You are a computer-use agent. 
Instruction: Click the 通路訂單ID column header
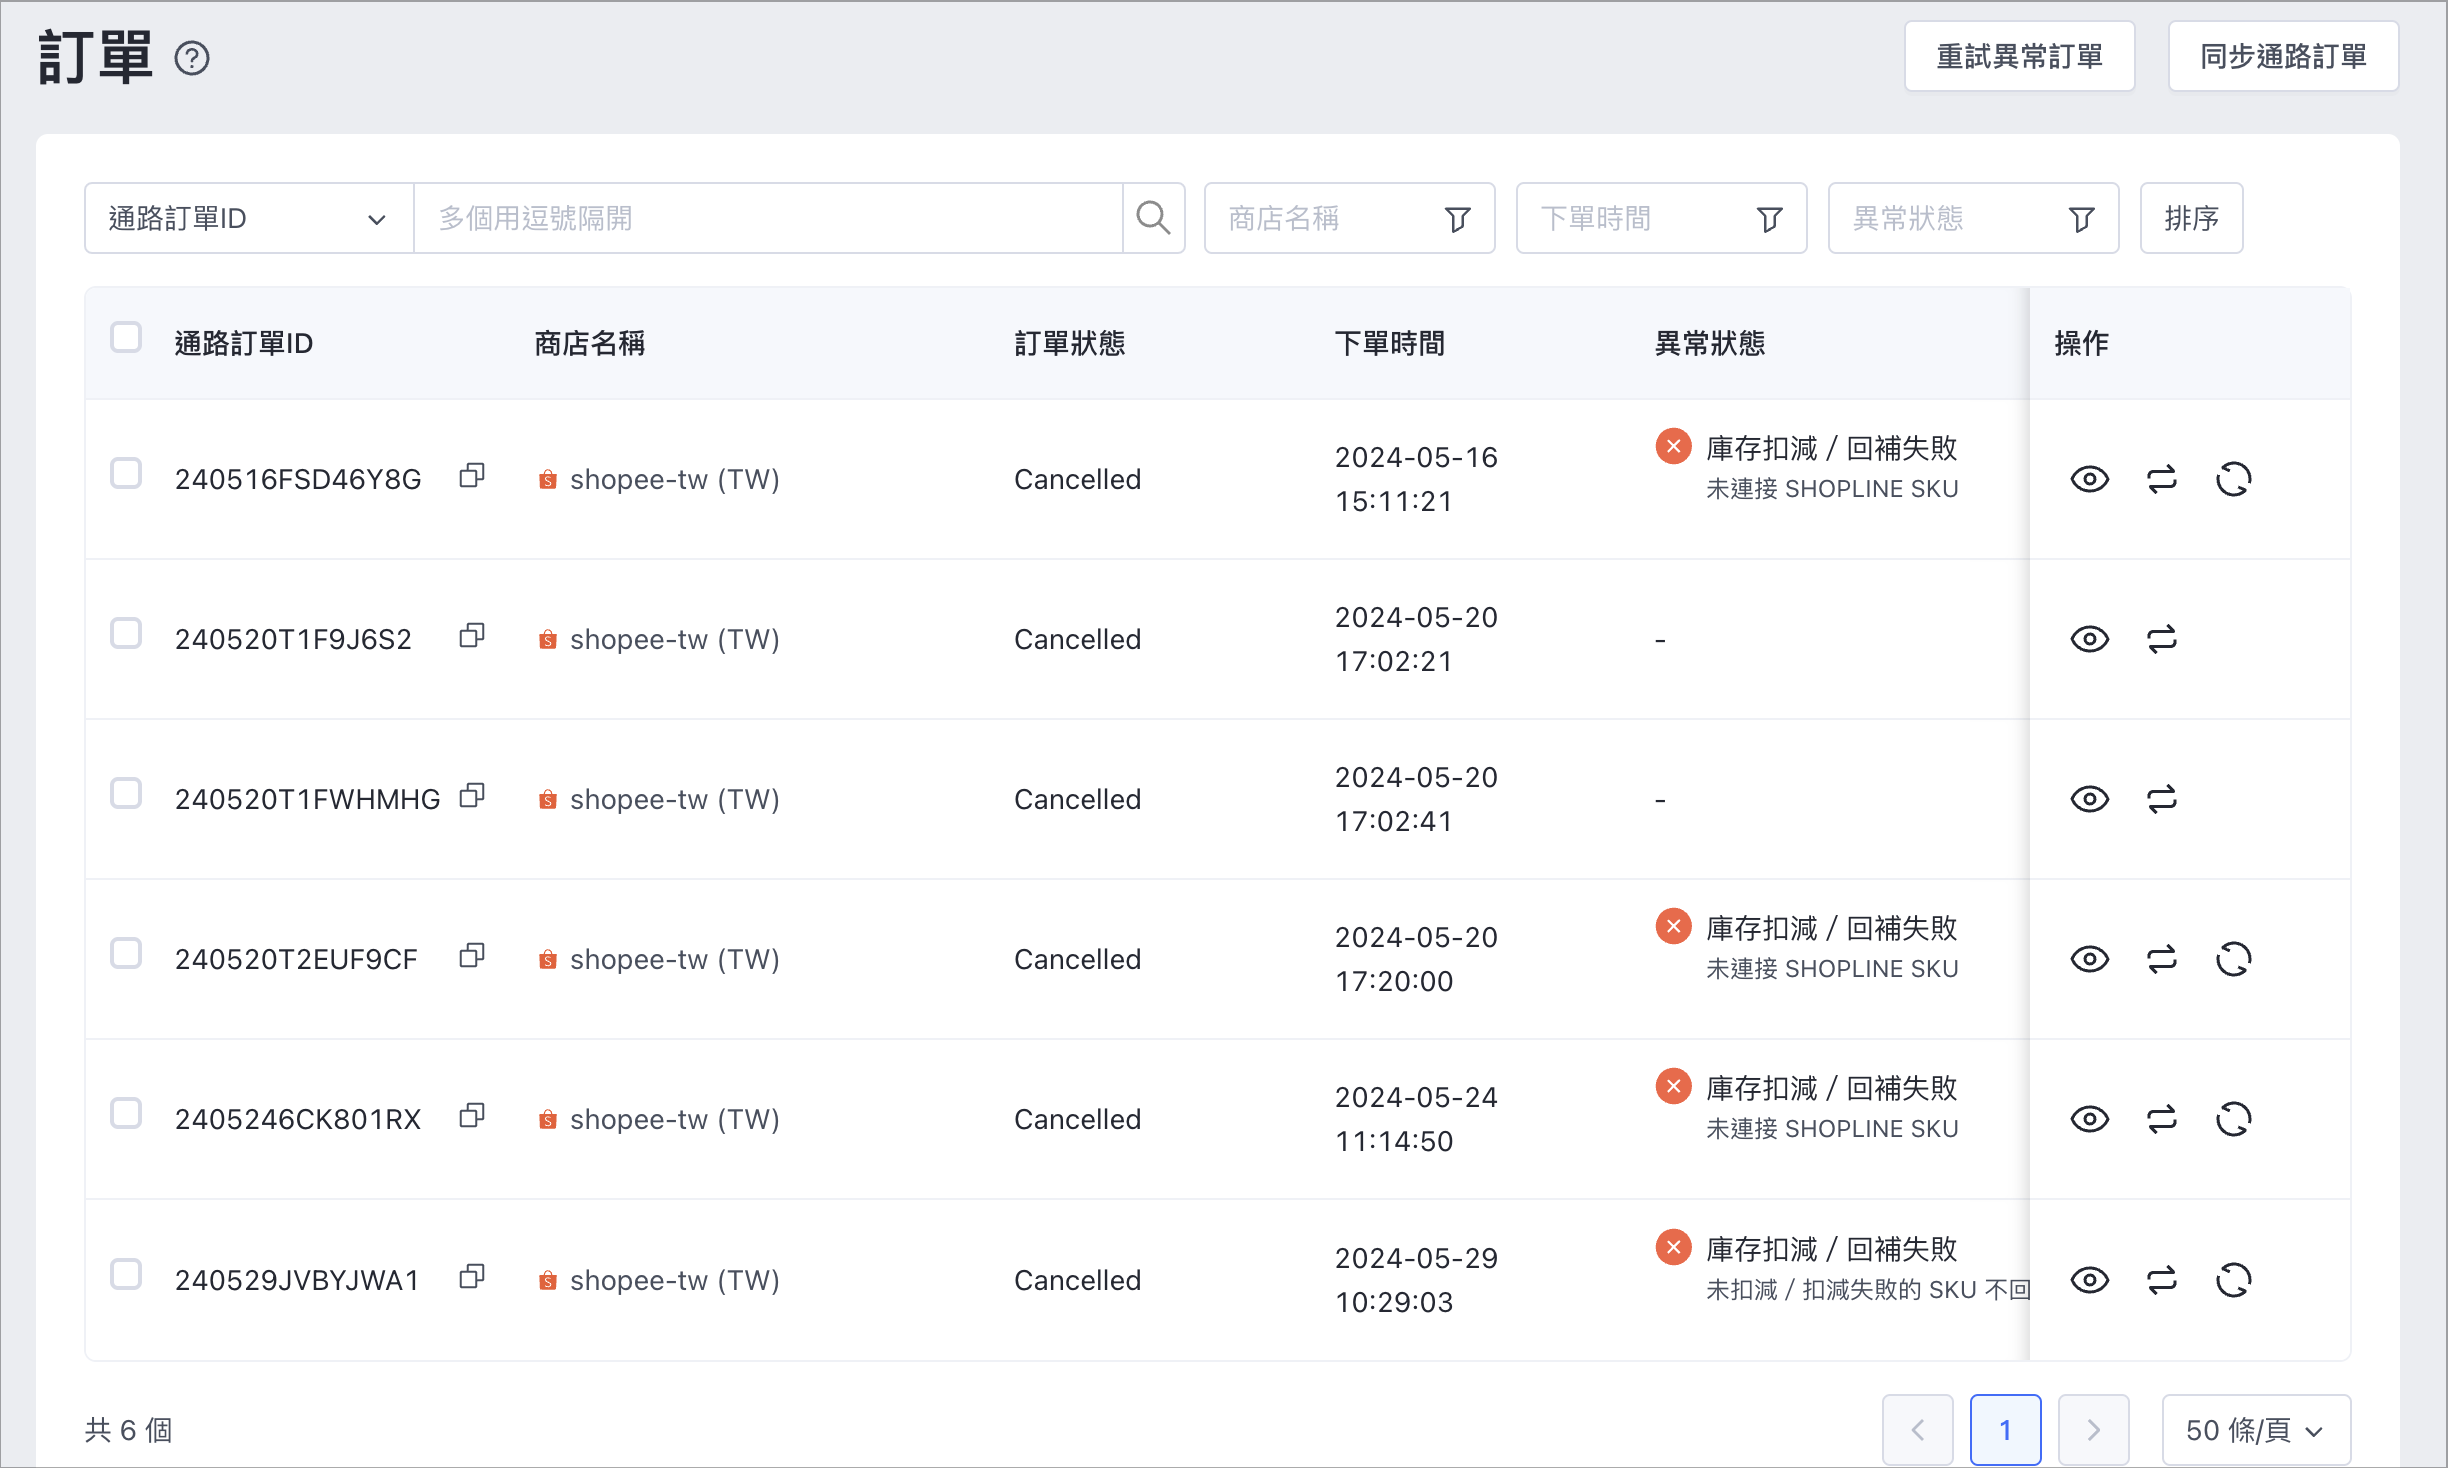point(244,343)
